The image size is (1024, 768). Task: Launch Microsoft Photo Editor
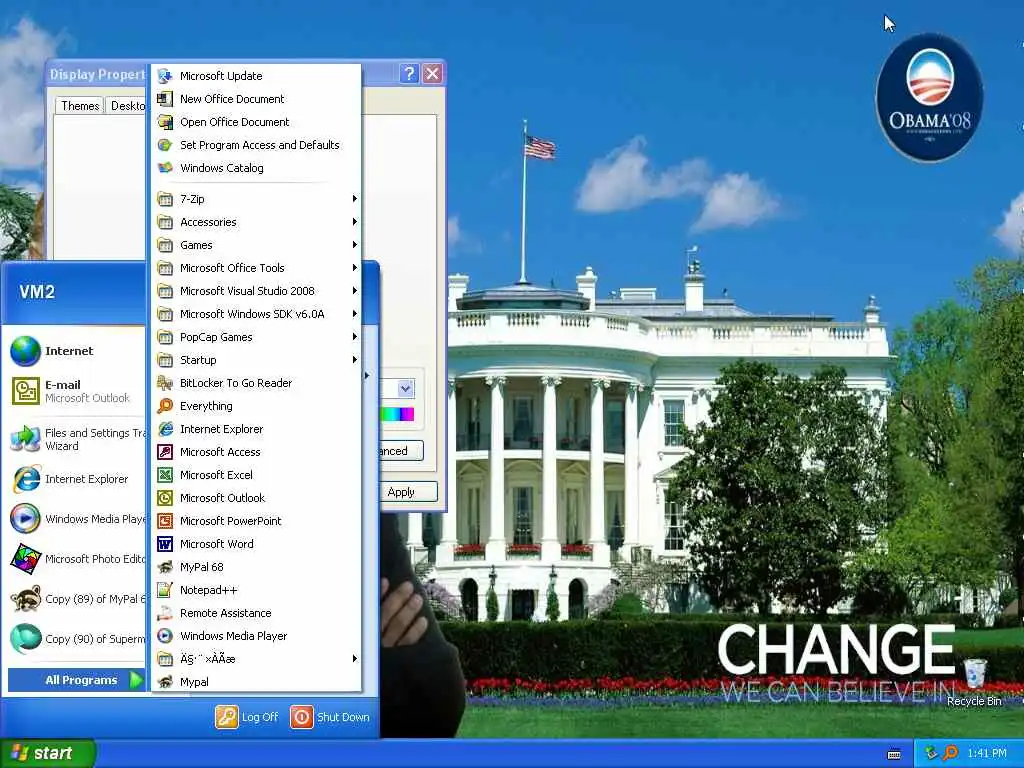76,559
